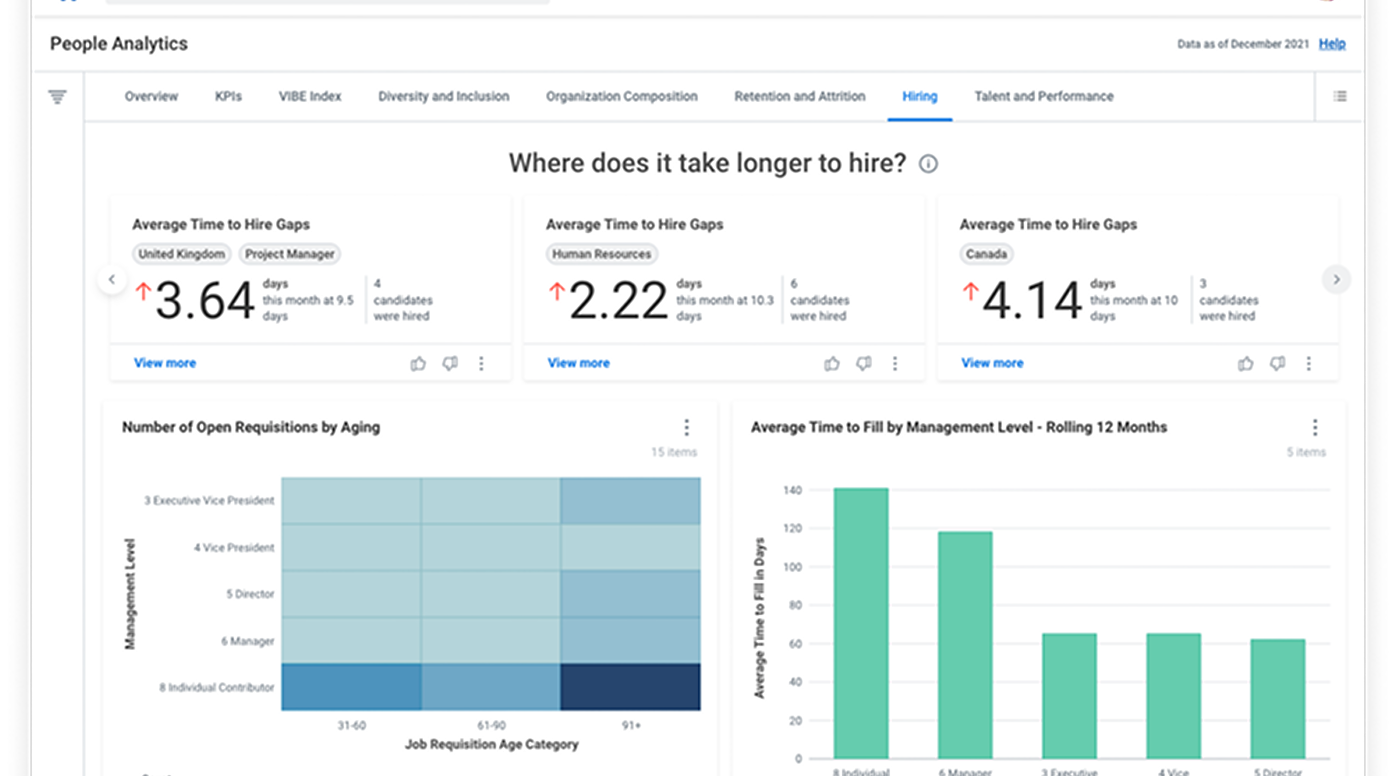Select the Hiring tab
The width and height of the screenshot is (1395, 777).
pos(920,97)
